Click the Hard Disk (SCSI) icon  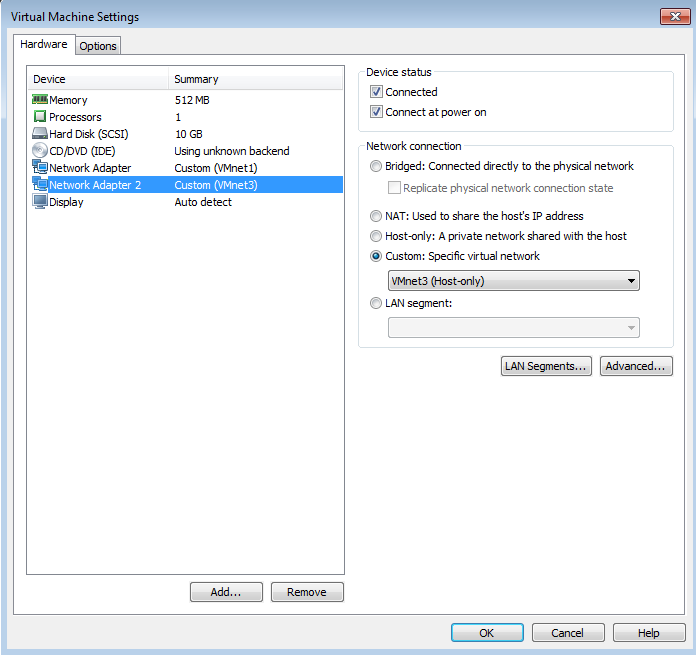click(x=40, y=134)
